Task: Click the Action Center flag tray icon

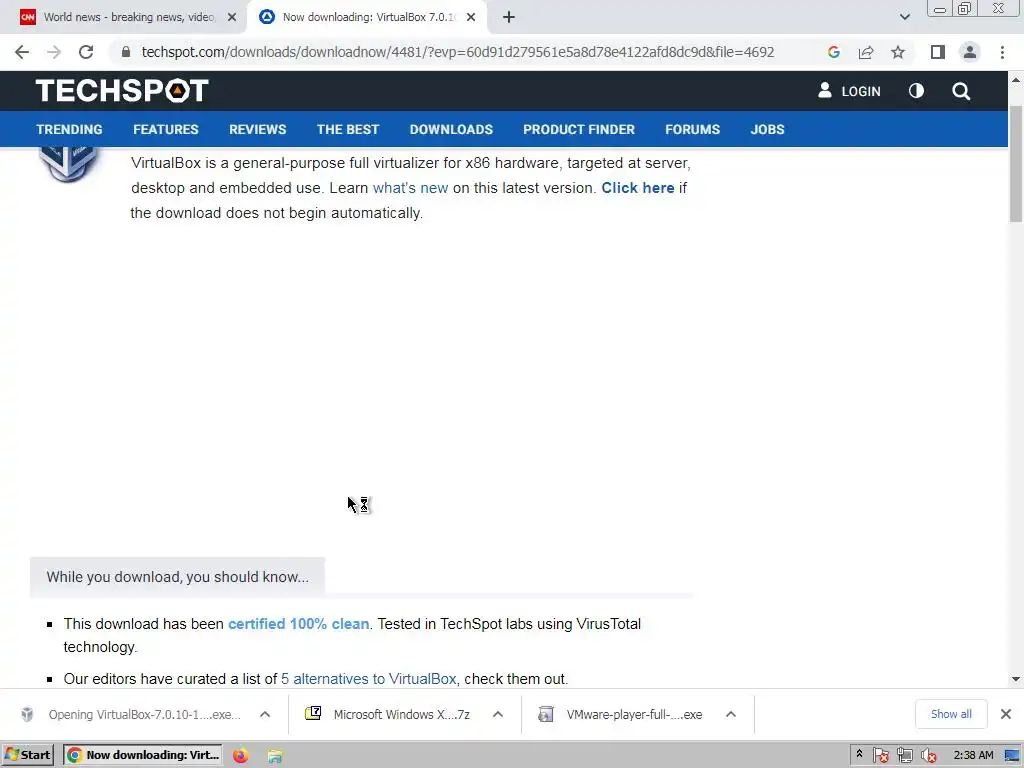Action: pyautogui.click(x=880, y=756)
